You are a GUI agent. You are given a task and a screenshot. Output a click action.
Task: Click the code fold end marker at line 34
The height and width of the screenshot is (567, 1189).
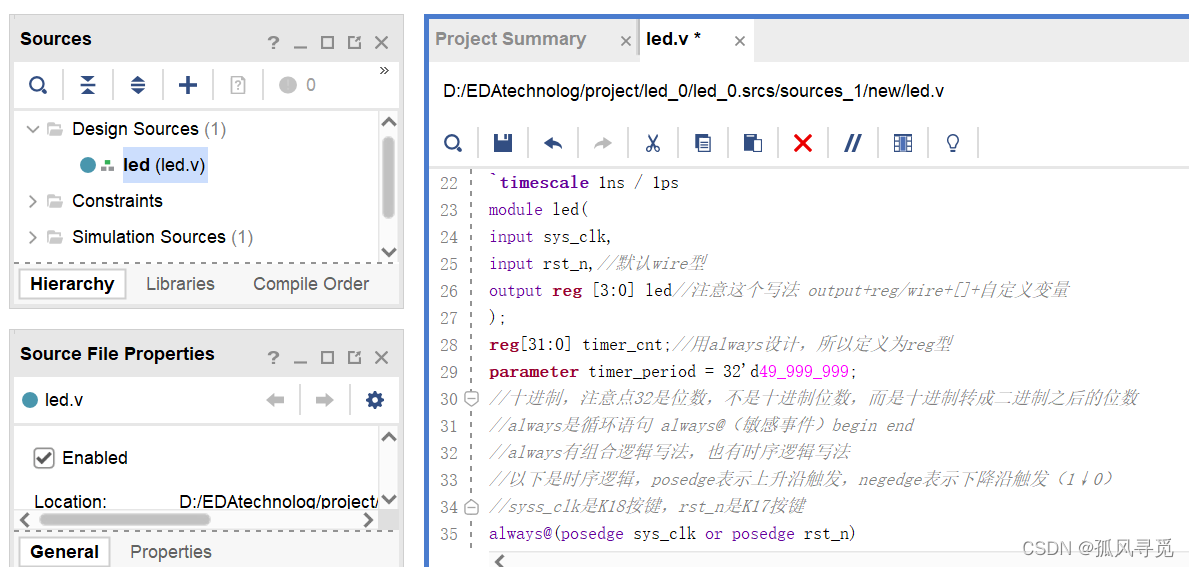click(471, 507)
